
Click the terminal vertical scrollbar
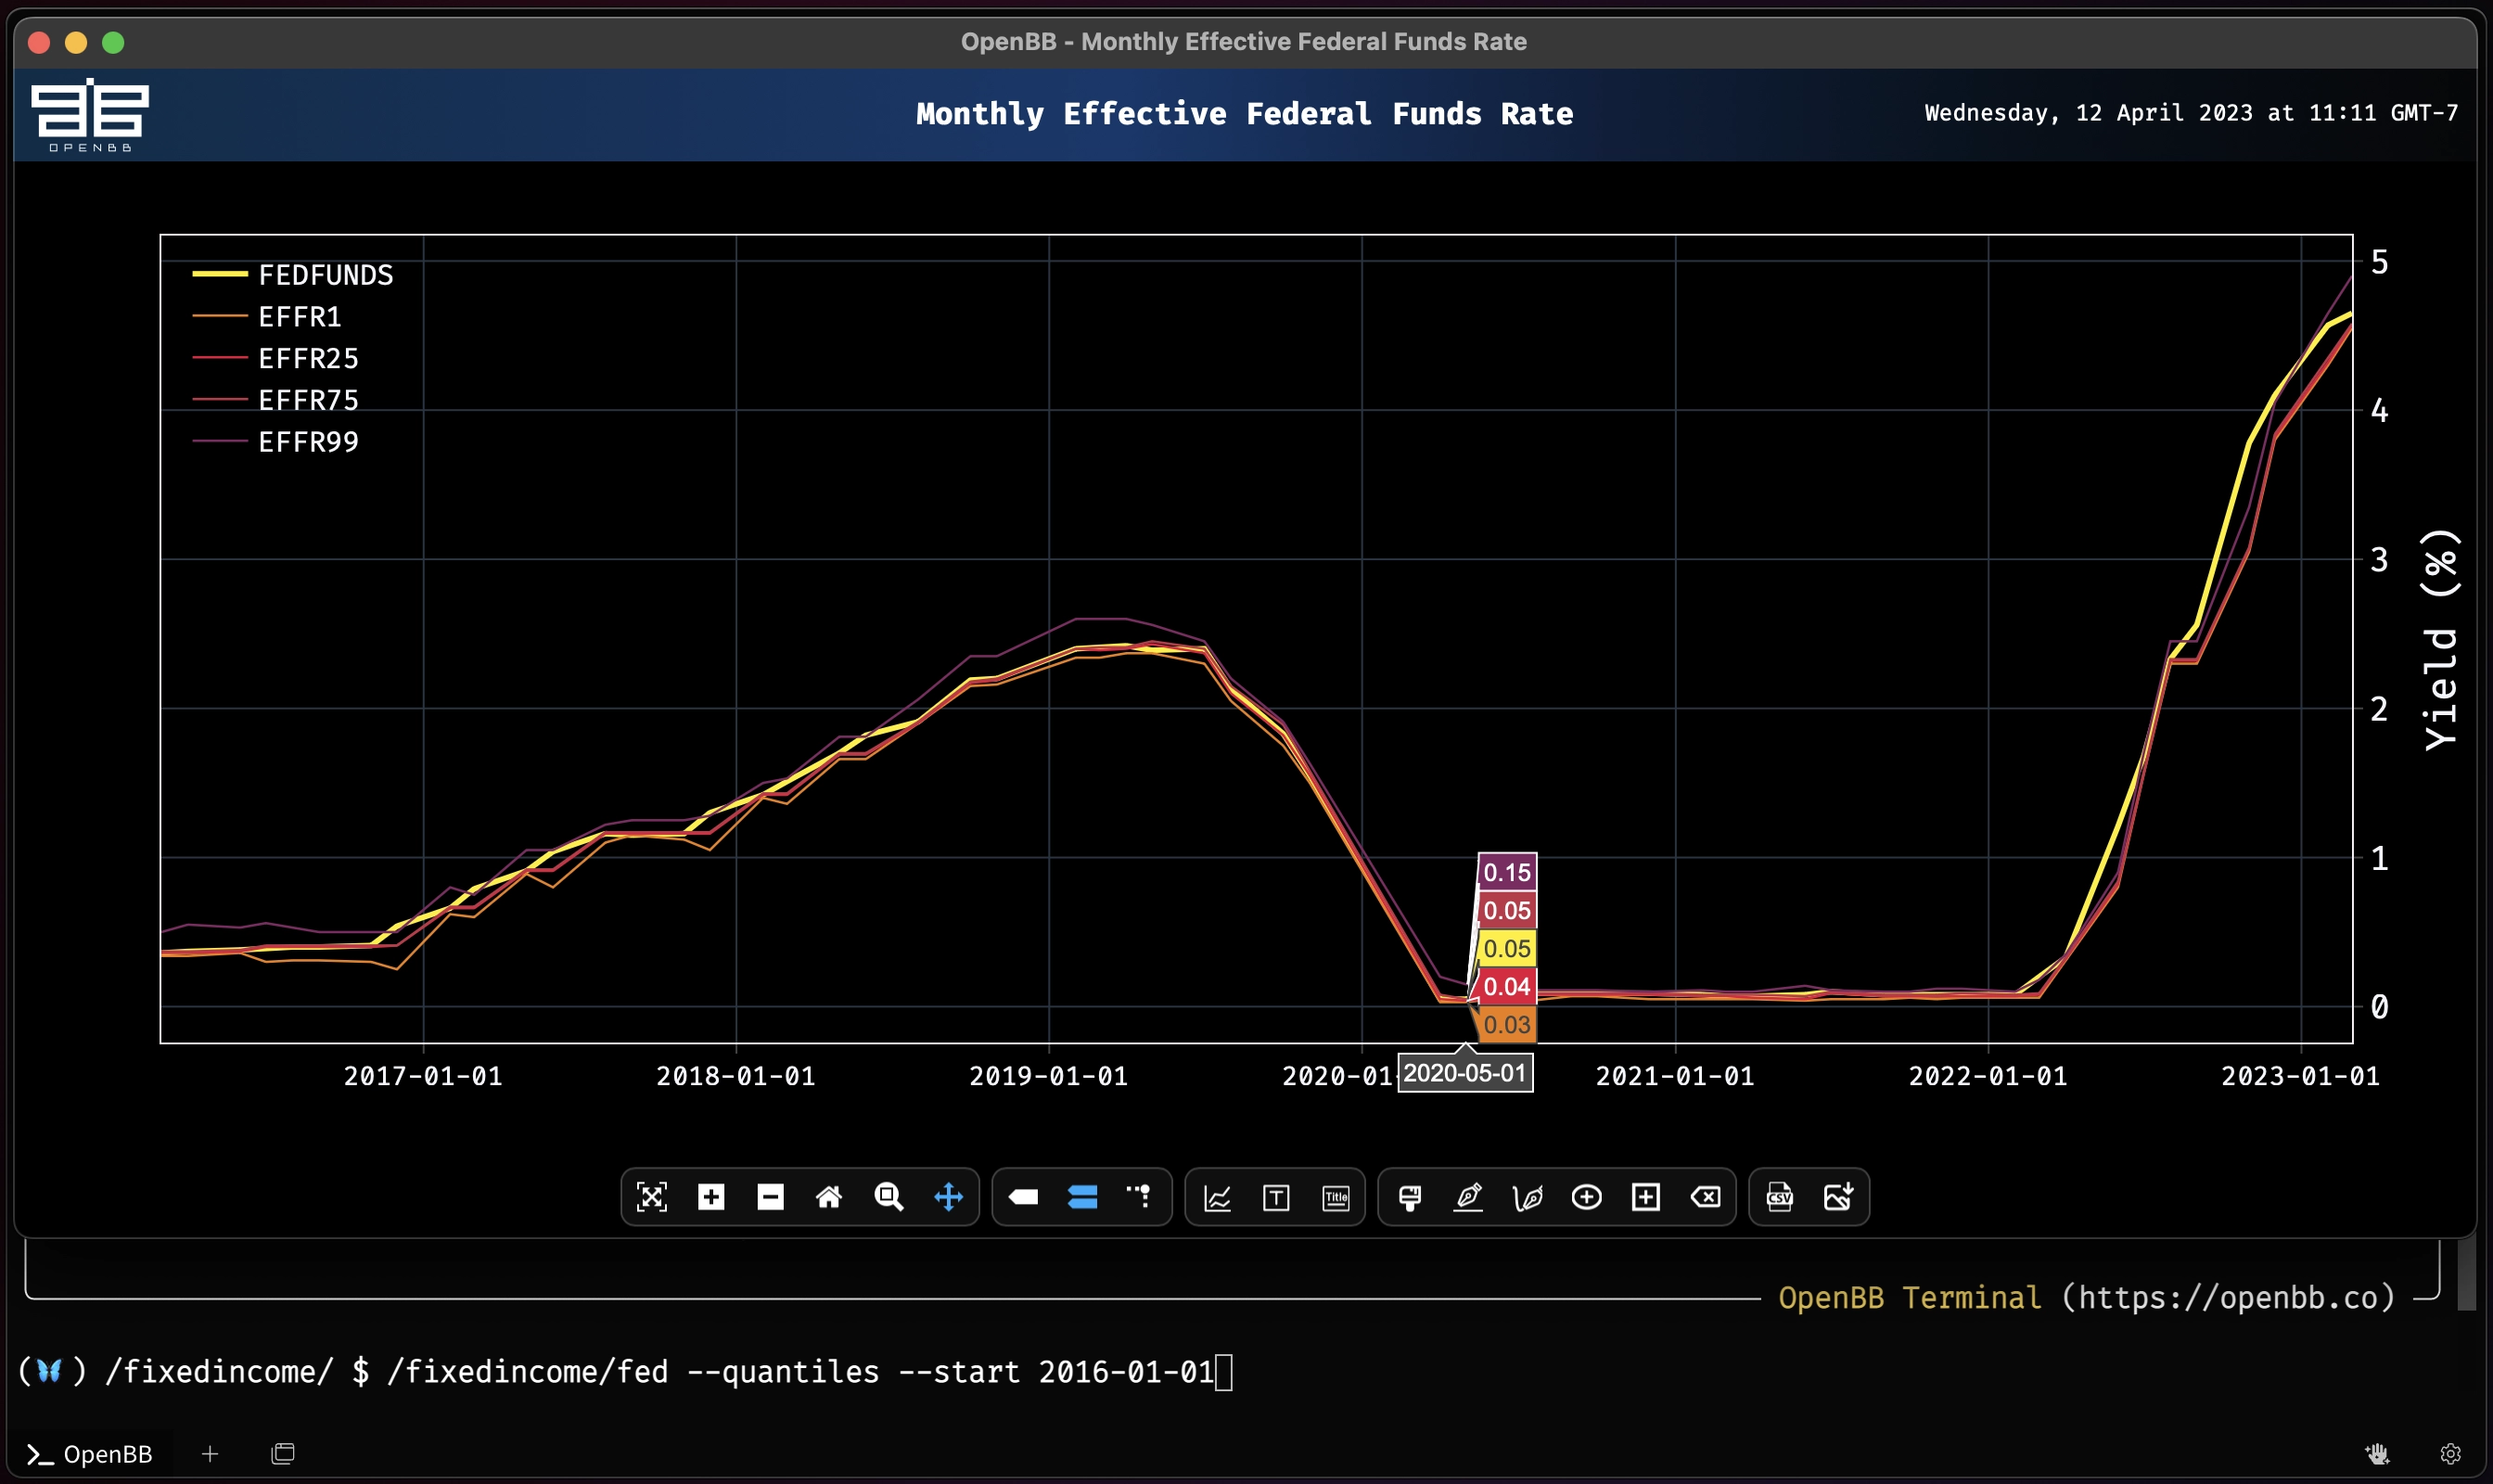[2467, 1275]
